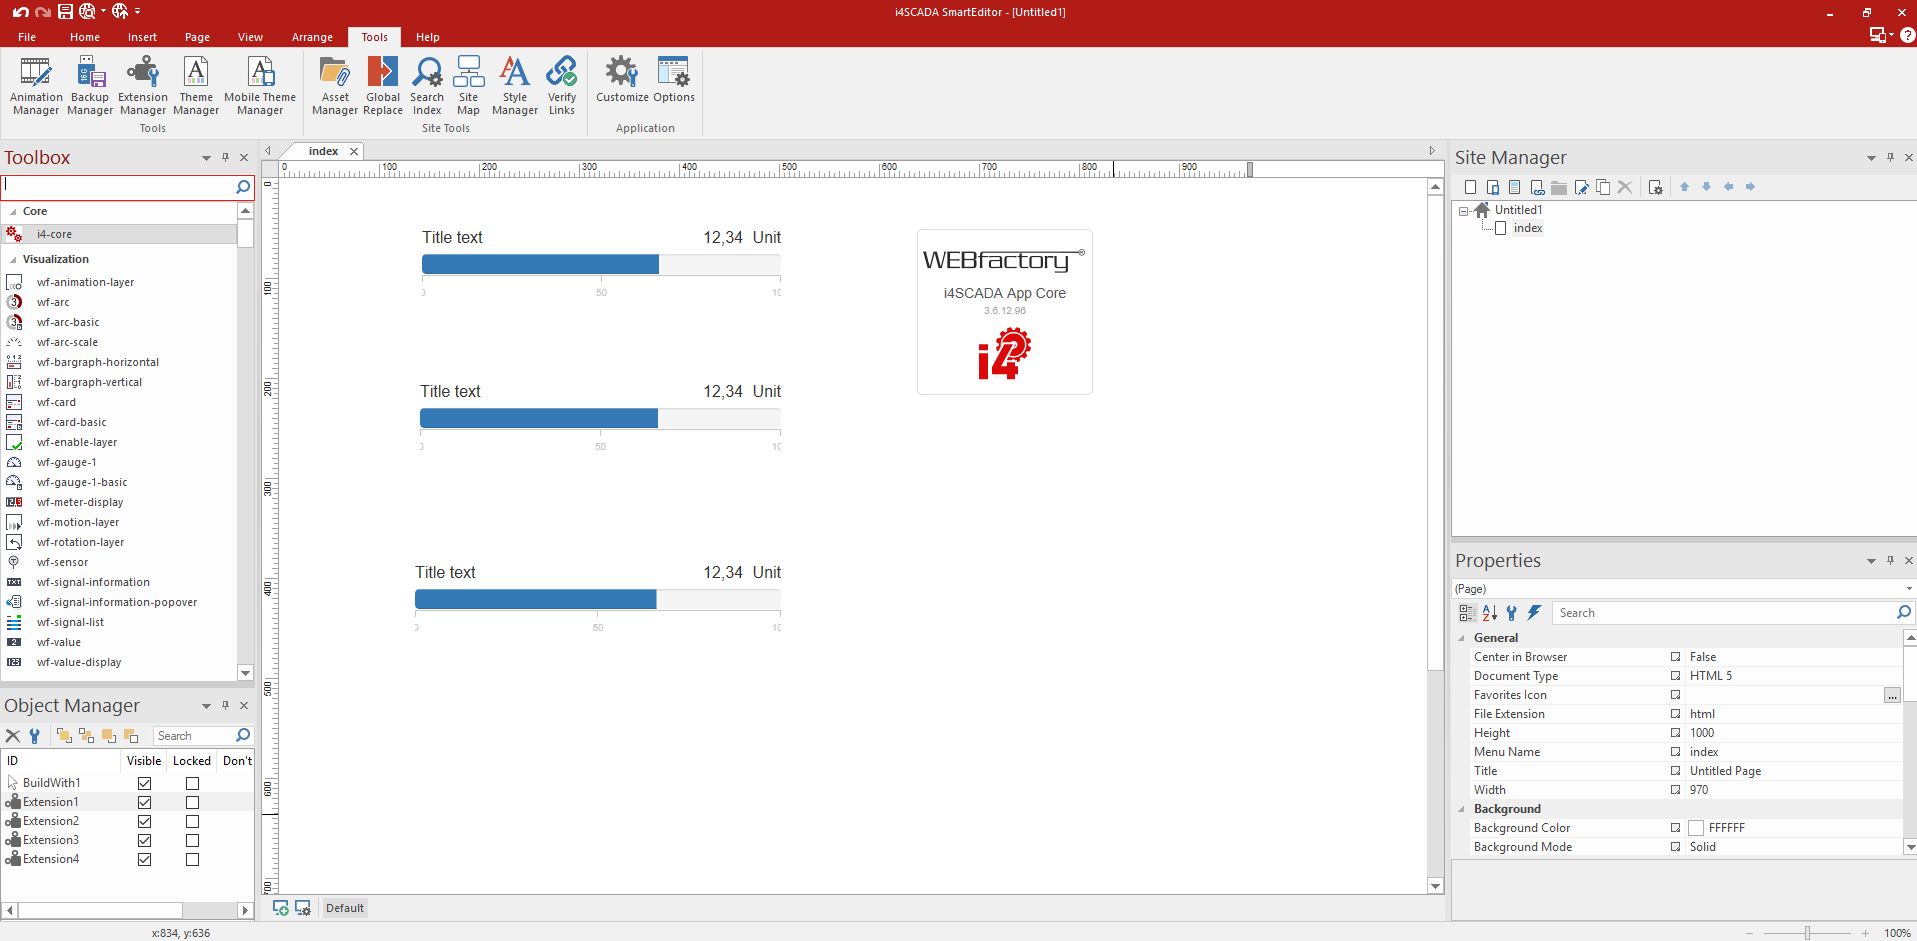Open the Asset Manager
The image size is (1917, 941).
334,85
